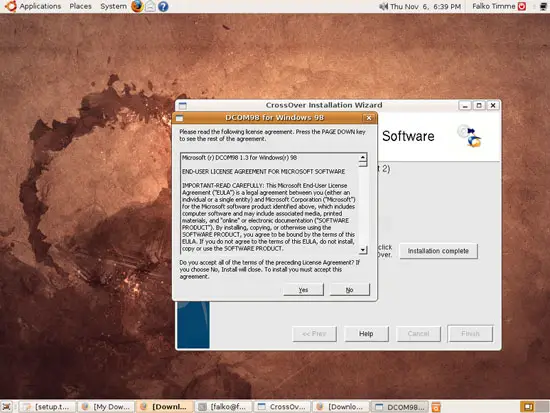
Task: Click the license text scroll down arrow
Action: [363, 250]
